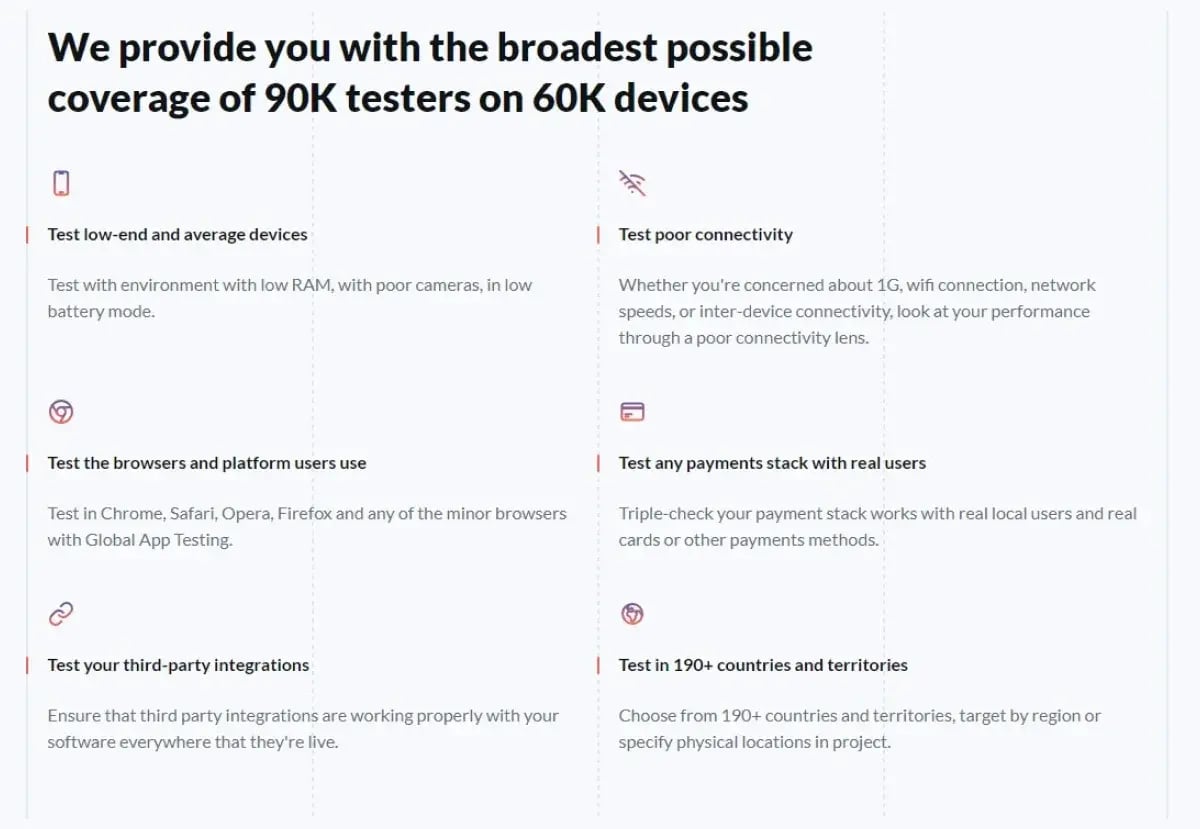Click the chain link integrations icon

coord(61,614)
